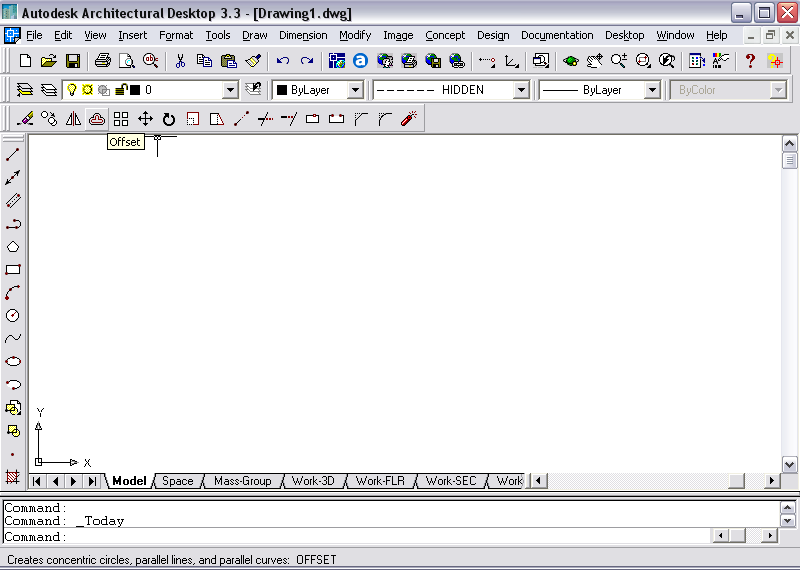Toggle freeze in viewport for layer 0
Image resolution: width=800 pixels, height=570 pixels.
coord(104,90)
